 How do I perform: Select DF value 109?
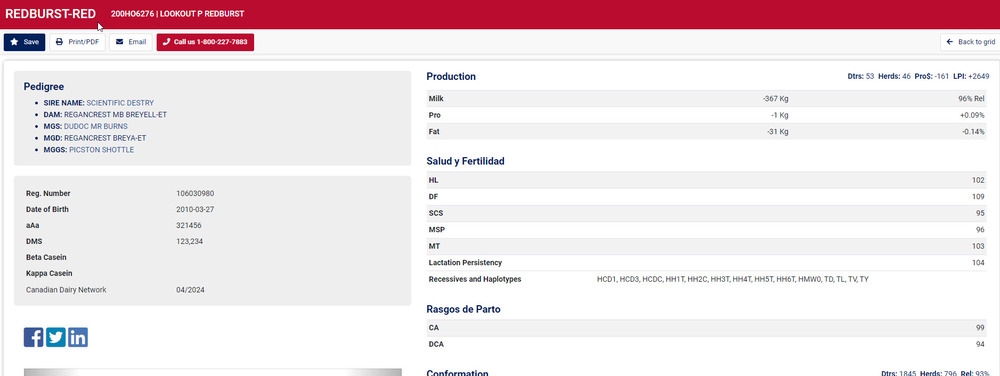[x=979, y=197]
